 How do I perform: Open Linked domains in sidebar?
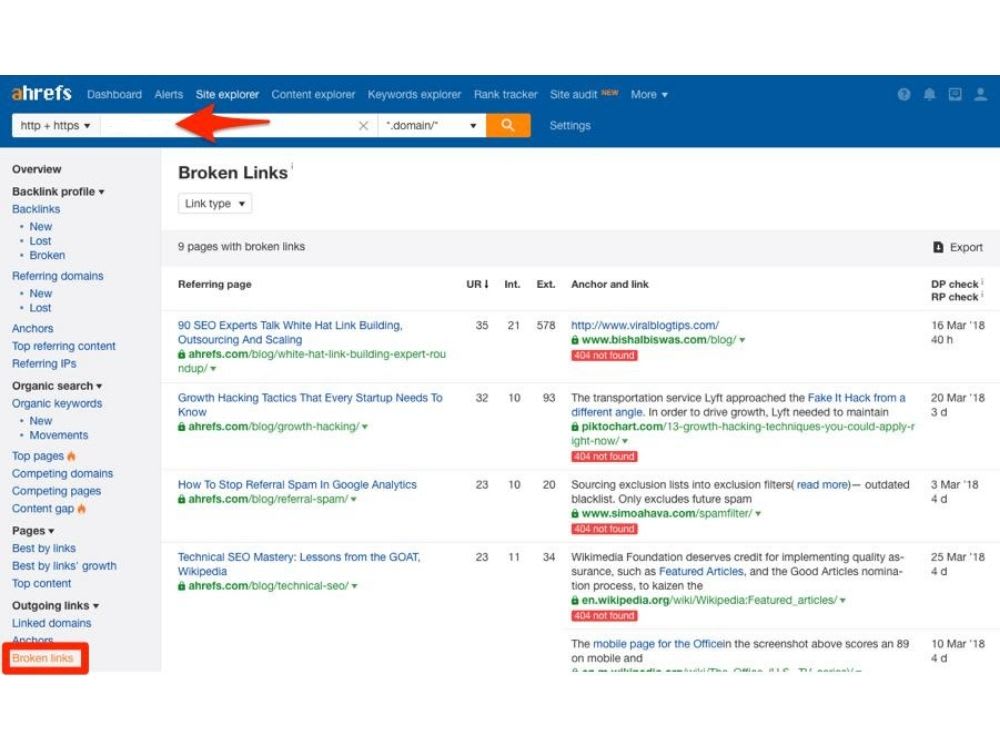pyautogui.click(x=52, y=623)
